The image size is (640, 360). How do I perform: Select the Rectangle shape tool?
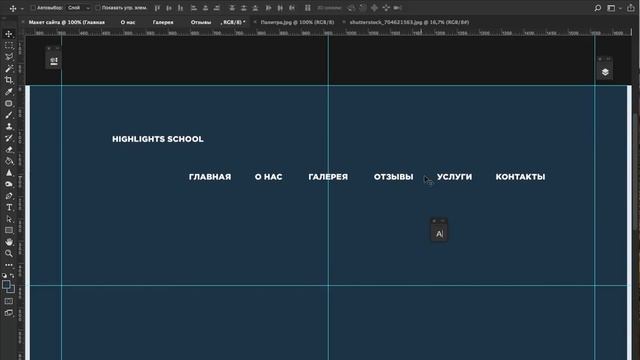(9, 231)
